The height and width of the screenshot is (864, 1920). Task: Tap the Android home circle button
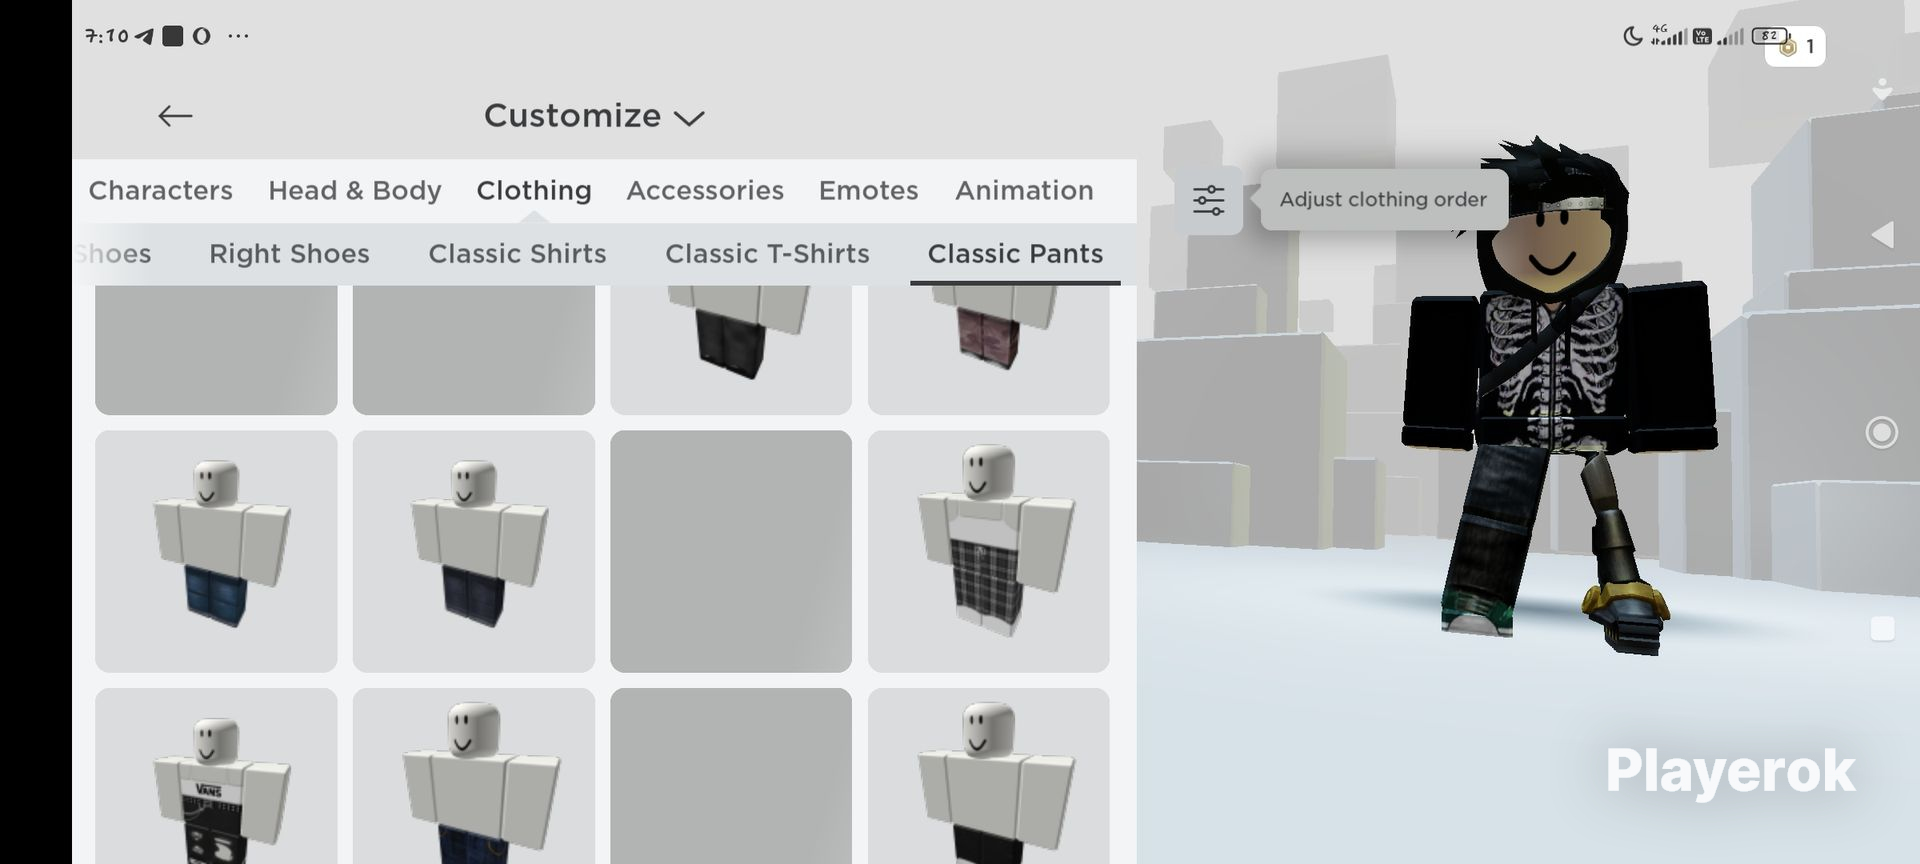[x=1882, y=432]
